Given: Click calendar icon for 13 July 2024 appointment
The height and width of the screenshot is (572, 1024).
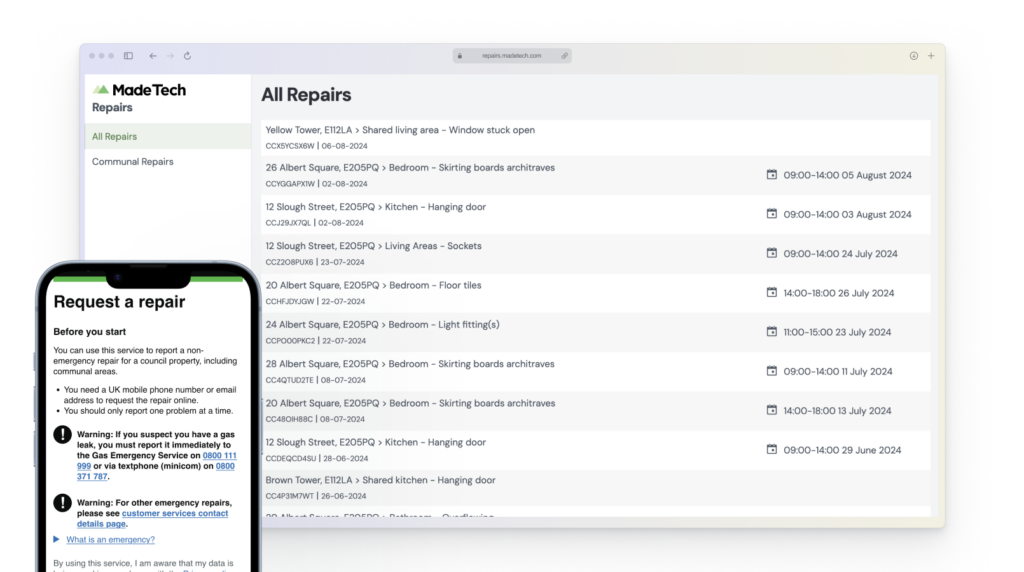Looking at the screenshot, I should (x=772, y=410).
